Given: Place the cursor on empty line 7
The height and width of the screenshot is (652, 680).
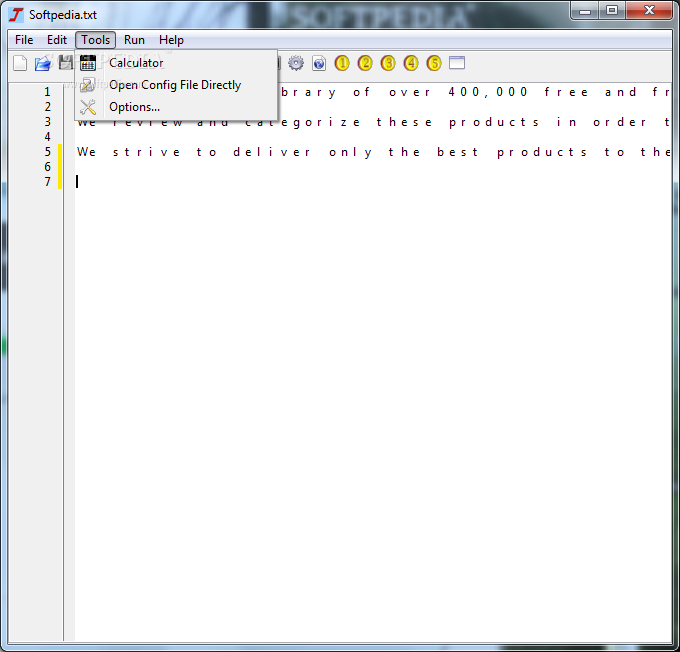Looking at the screenshot, I should [x=373, y=182].
